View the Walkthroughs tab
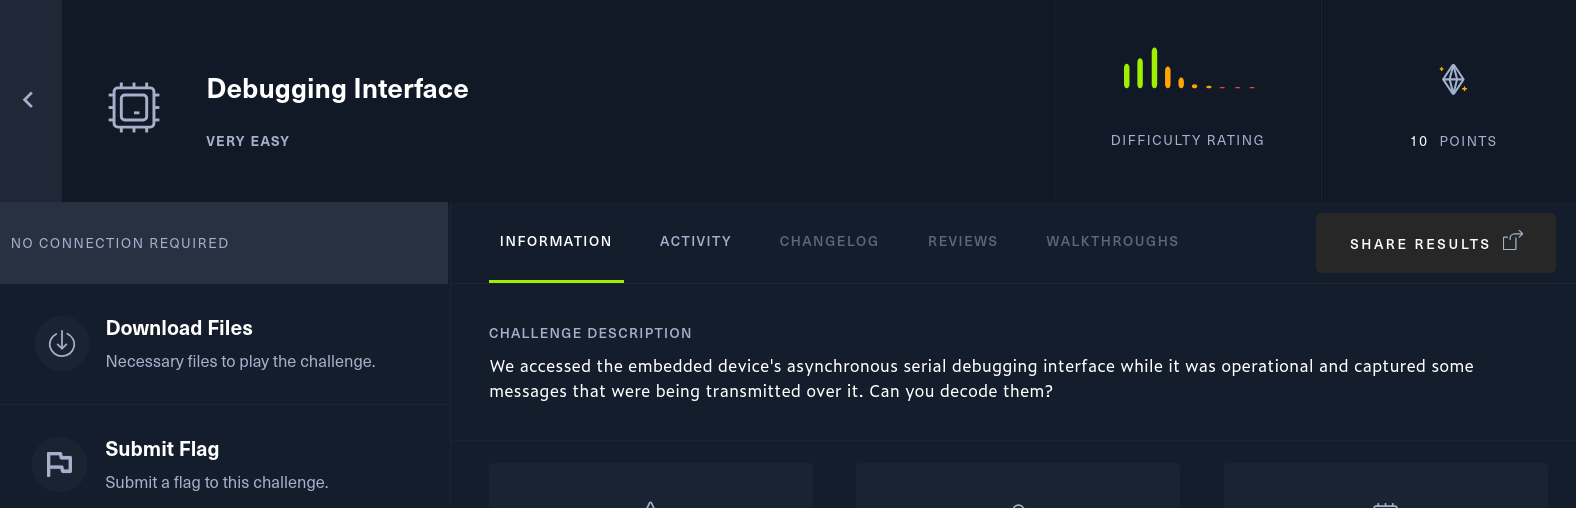This screenshot has width=1576, height=508. click(1112, 241)
